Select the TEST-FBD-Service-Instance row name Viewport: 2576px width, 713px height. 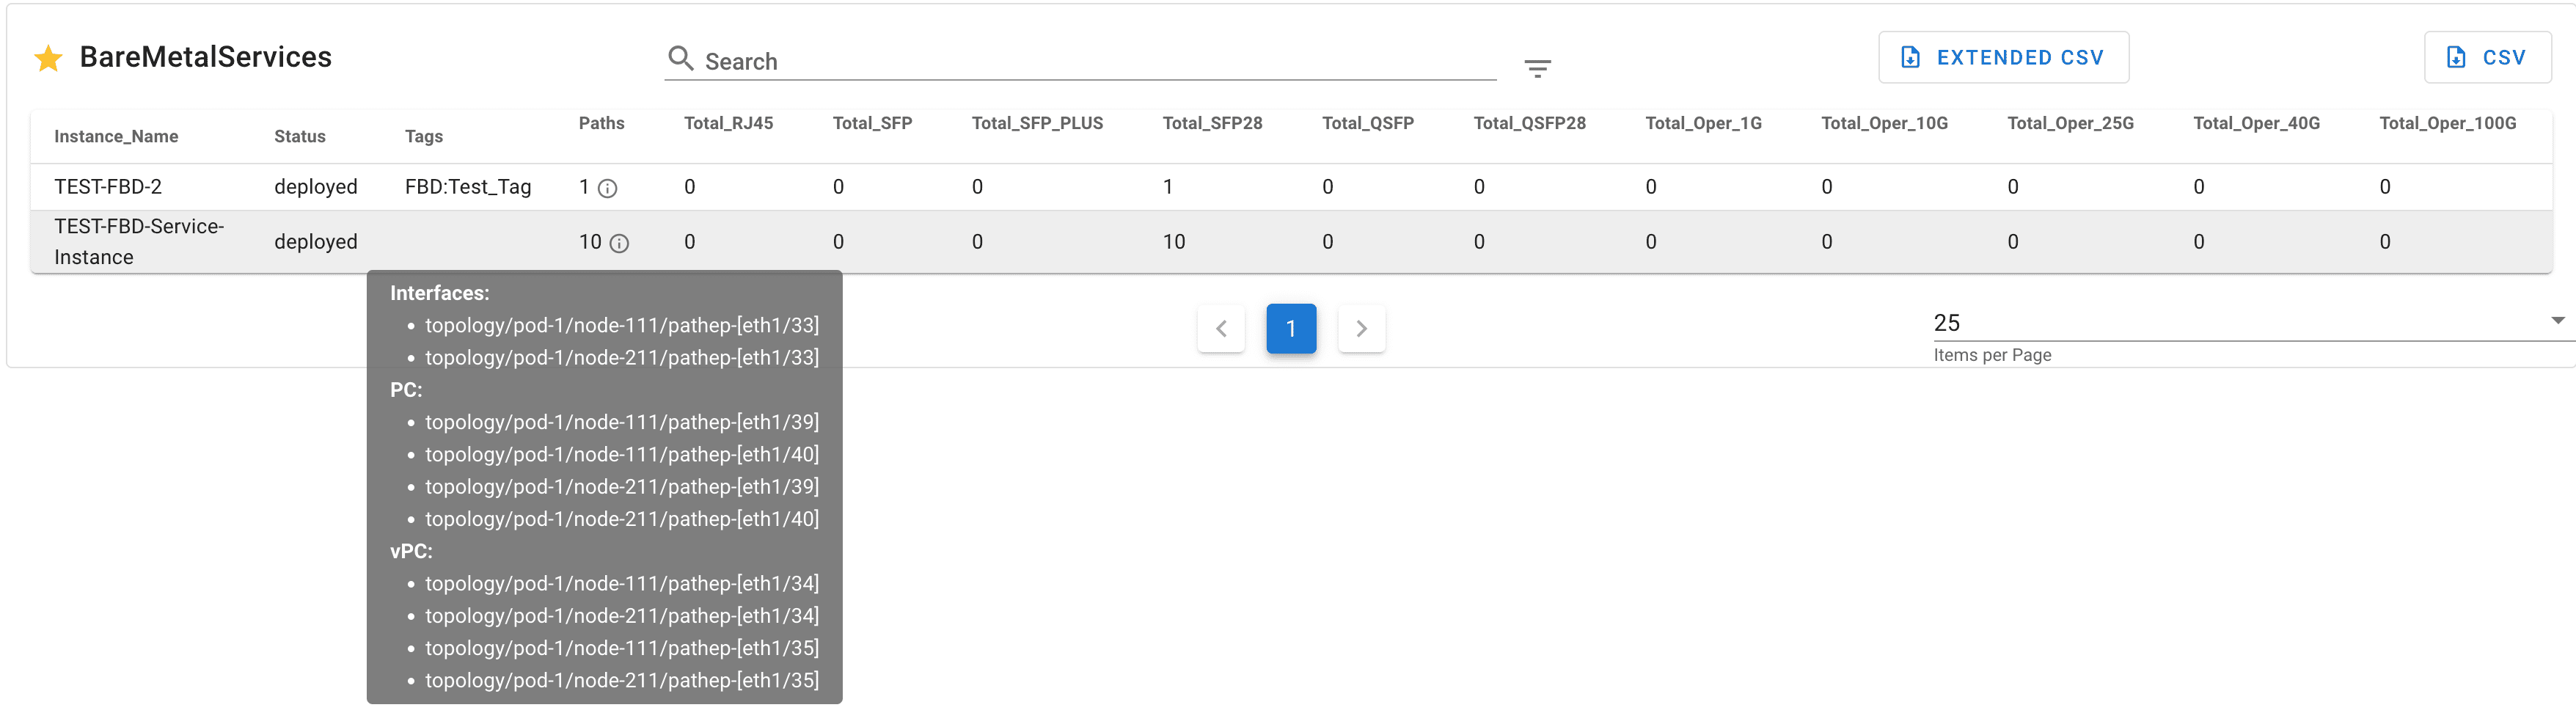tap(139, 242)
